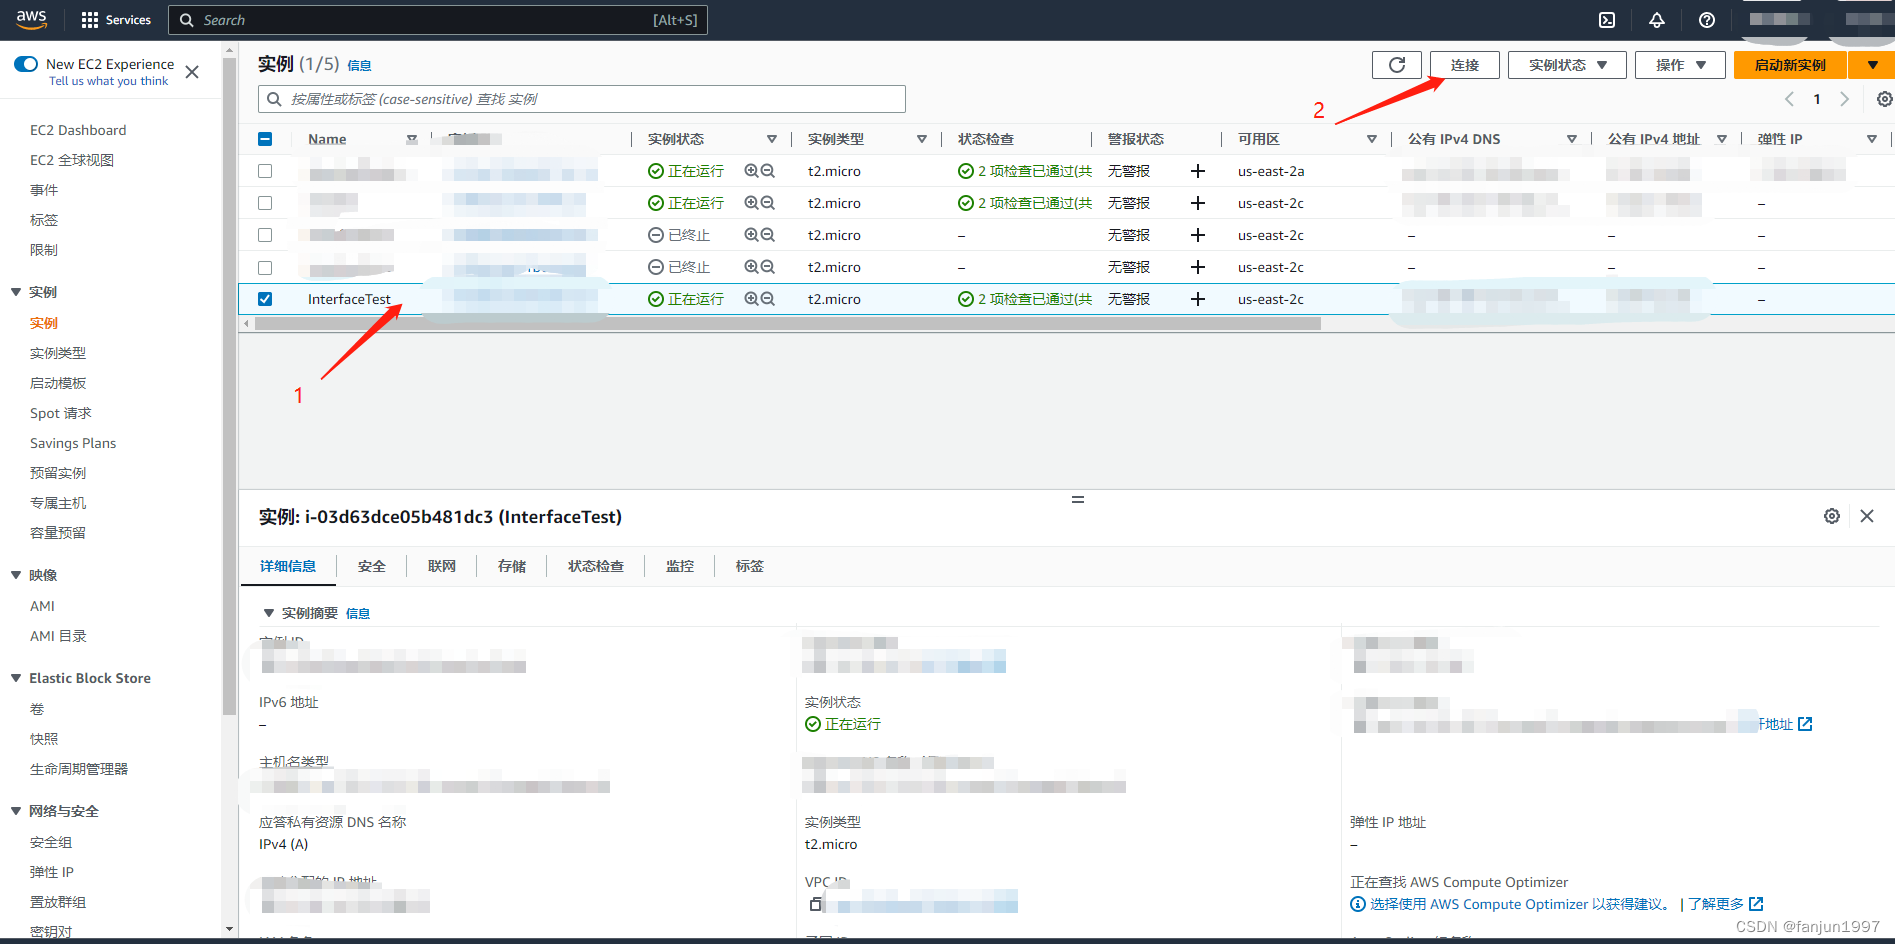Image resolution: width=1895 pixels, height=944 pixels.
Task: Open 实例状态 dropdown button
Action: click(x=1567, y=65)
